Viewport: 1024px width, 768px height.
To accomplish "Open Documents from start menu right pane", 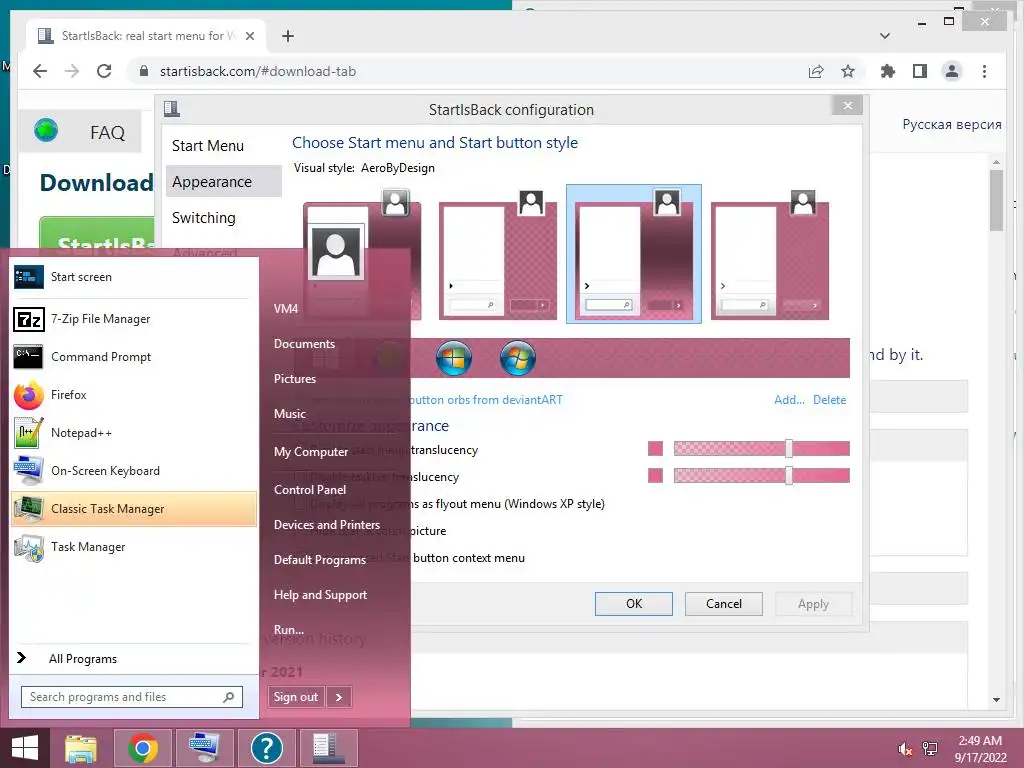I will 304,344.
